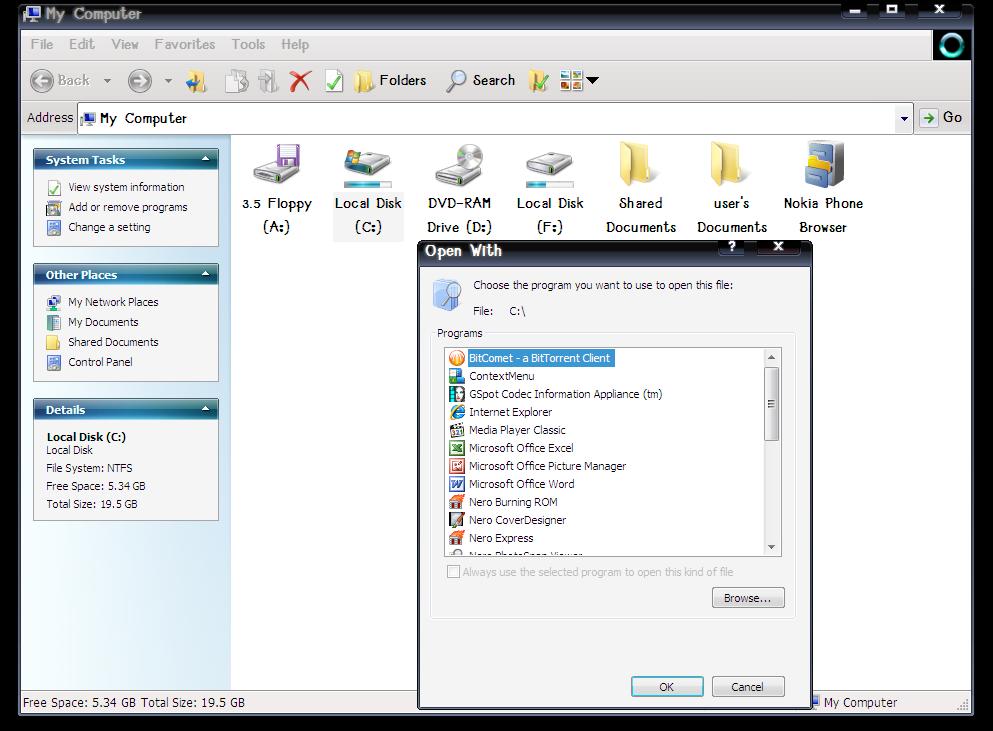Select Microsoft Office Excel program
Image resolution: width=993 pixels, height=731 pixels.
click(x=521, y=448)
